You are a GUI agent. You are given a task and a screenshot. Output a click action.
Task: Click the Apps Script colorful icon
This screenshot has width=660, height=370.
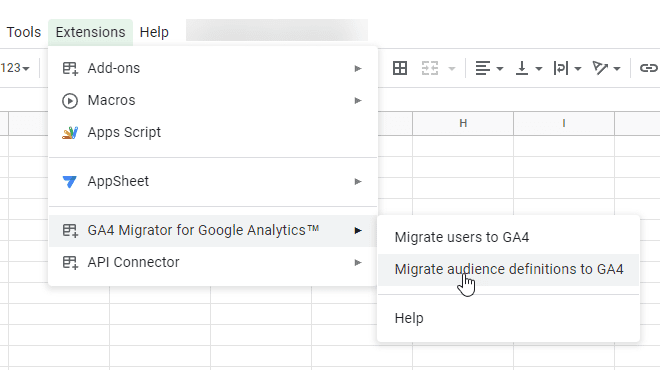[x=70, y=133]
